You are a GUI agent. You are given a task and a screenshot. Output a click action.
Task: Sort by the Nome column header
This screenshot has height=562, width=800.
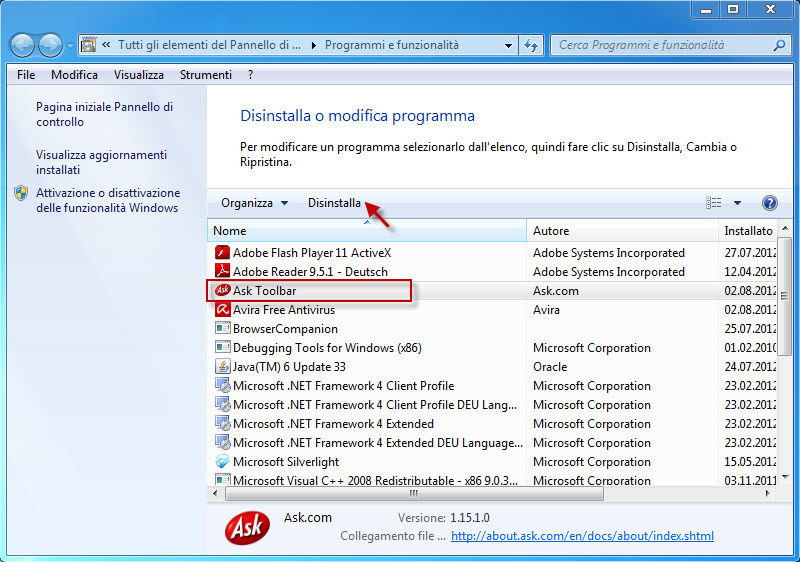coord(367,231)
